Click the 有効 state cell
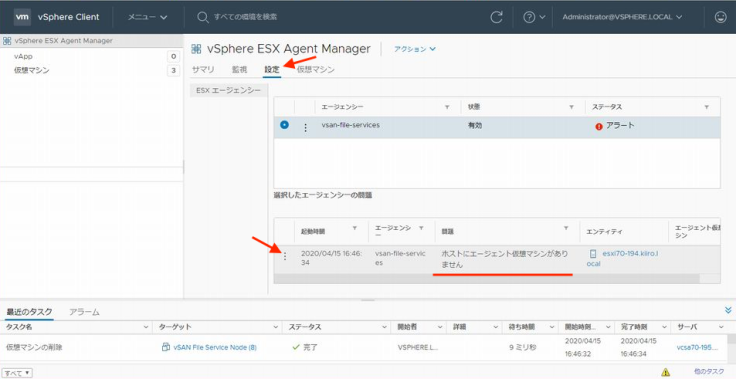Viewport: 736px width, 379px height. [475, 125]
